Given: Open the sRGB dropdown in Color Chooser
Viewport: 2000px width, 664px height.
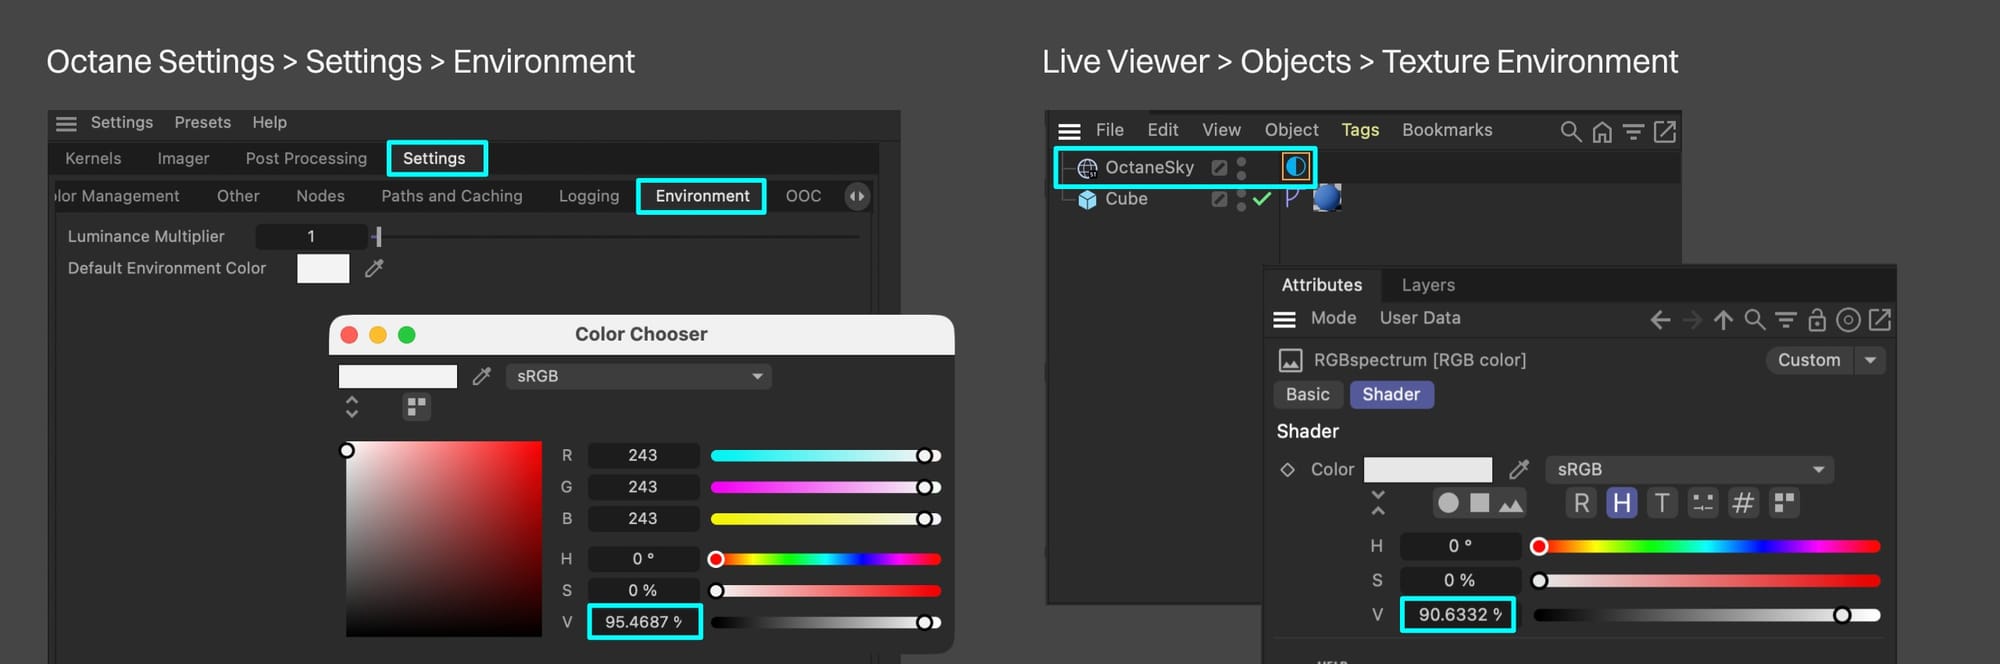Looking at the screenshot, I should click(639, 376).
